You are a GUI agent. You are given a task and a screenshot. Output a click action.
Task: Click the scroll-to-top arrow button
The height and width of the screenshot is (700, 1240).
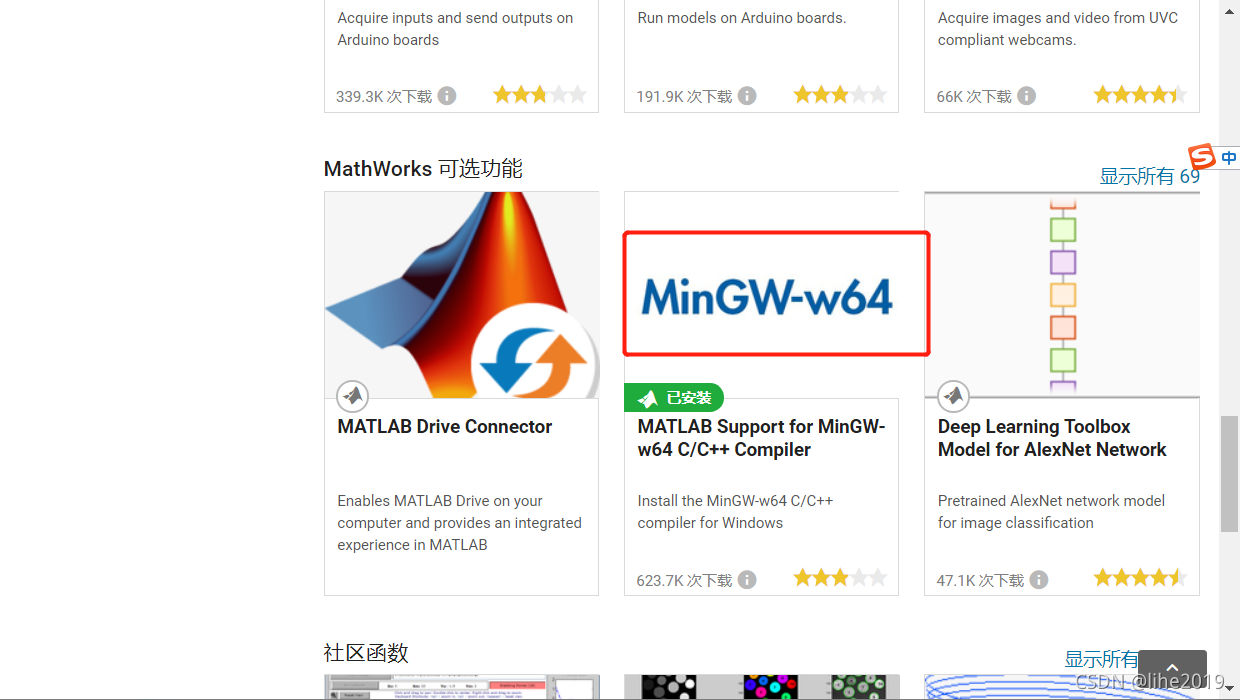tap(1172, 670)
